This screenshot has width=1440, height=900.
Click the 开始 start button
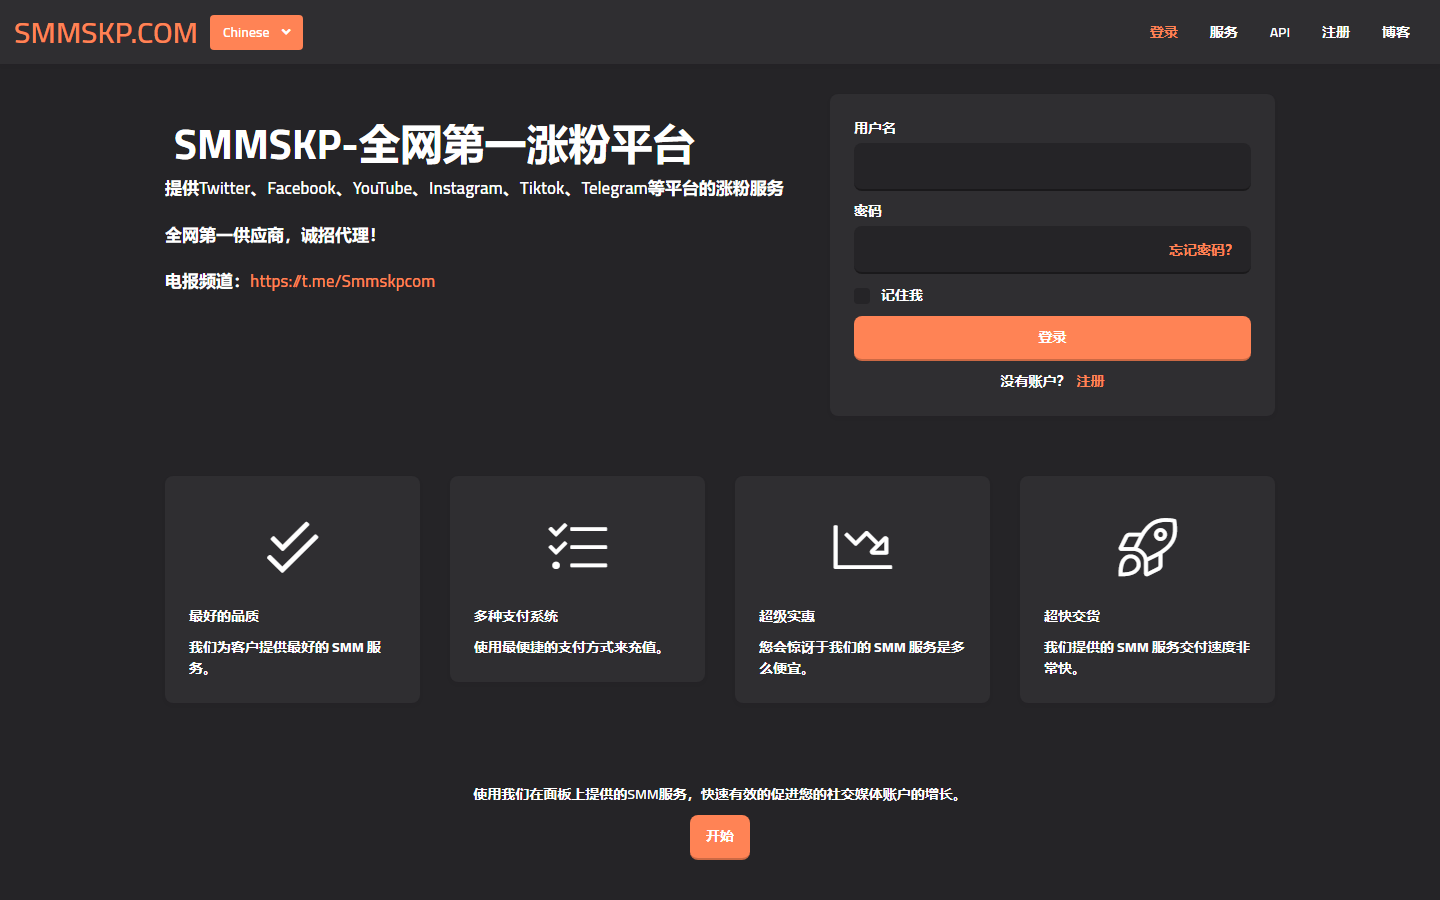719,837
